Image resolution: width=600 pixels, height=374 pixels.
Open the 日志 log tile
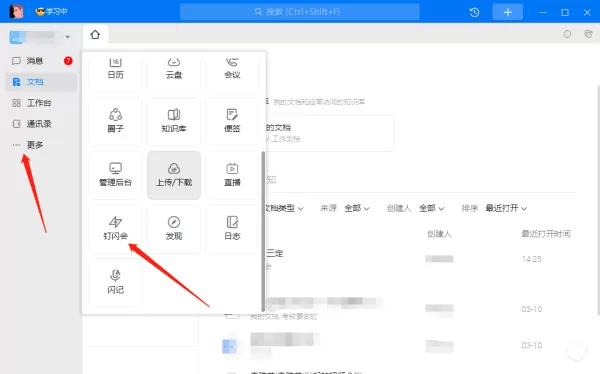coord(232,229)
